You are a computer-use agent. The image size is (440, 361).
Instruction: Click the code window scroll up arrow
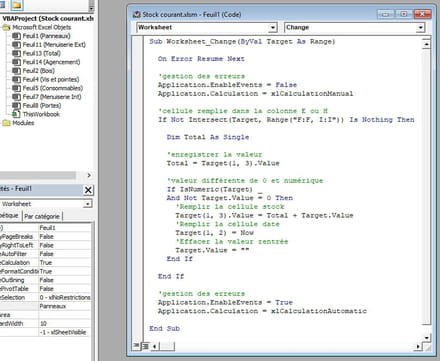click(426, 44)
